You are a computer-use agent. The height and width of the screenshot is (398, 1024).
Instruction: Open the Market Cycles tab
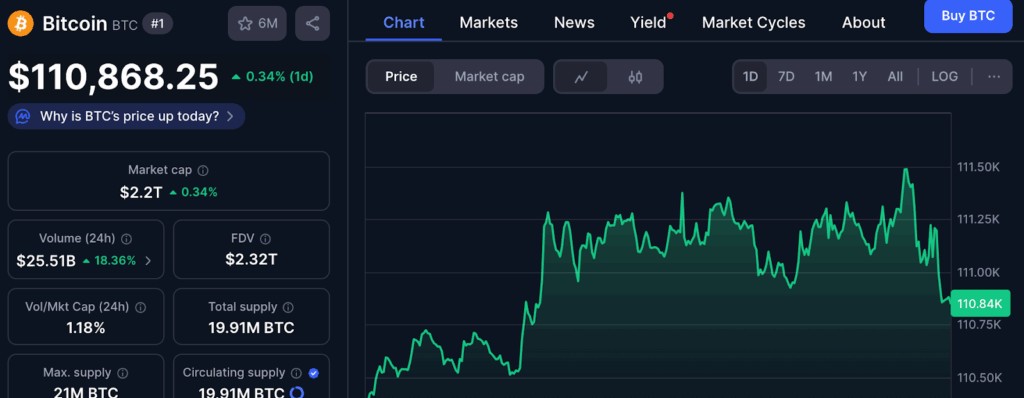tap(754, 23)
